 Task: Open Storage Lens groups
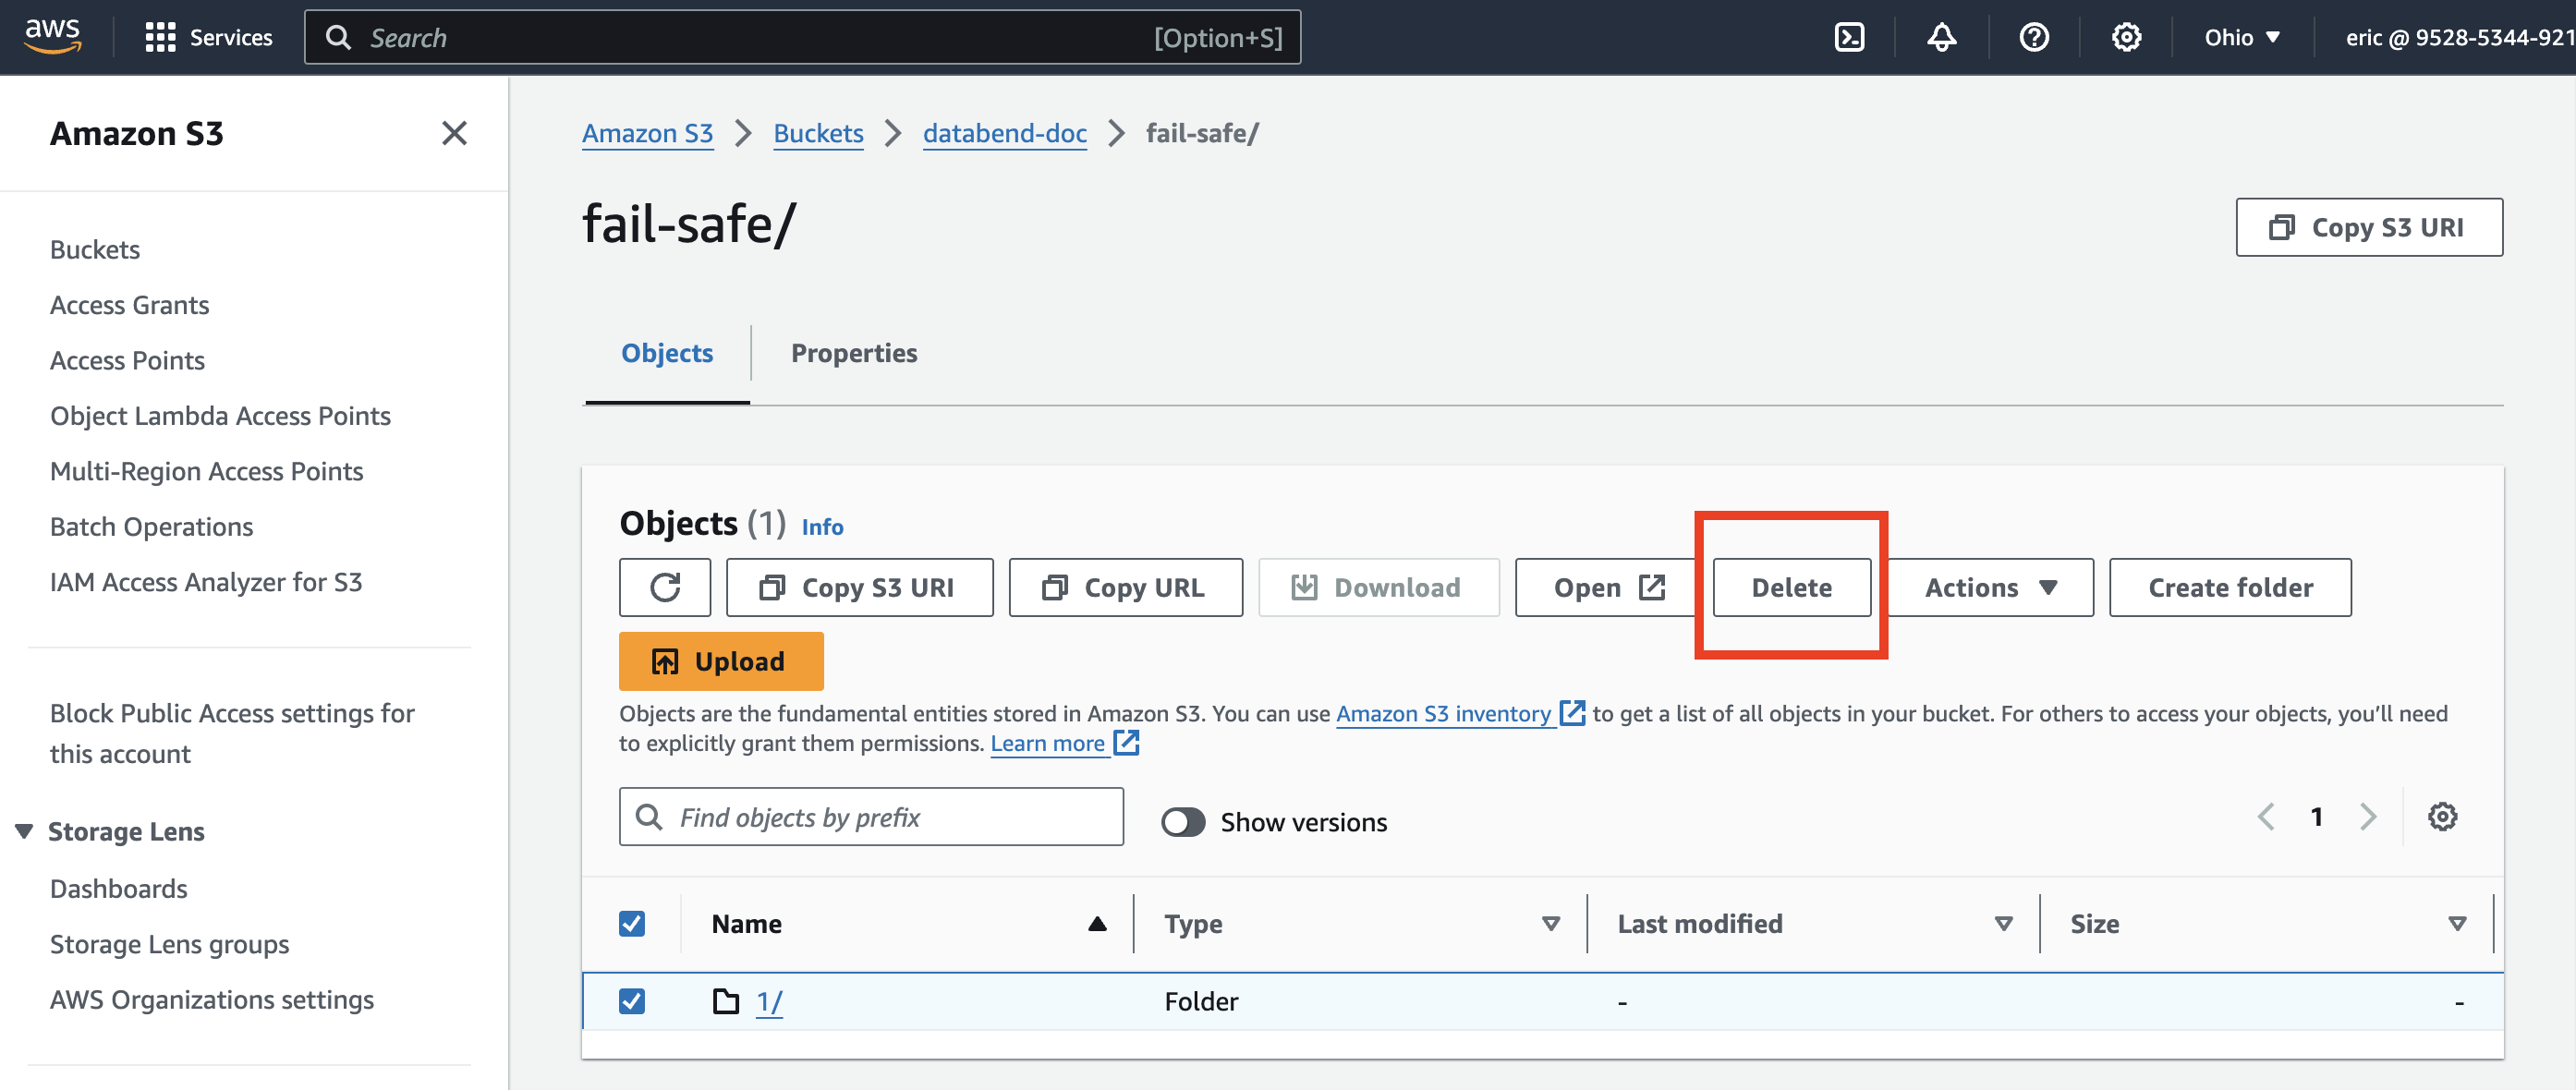tap(170, 944)
